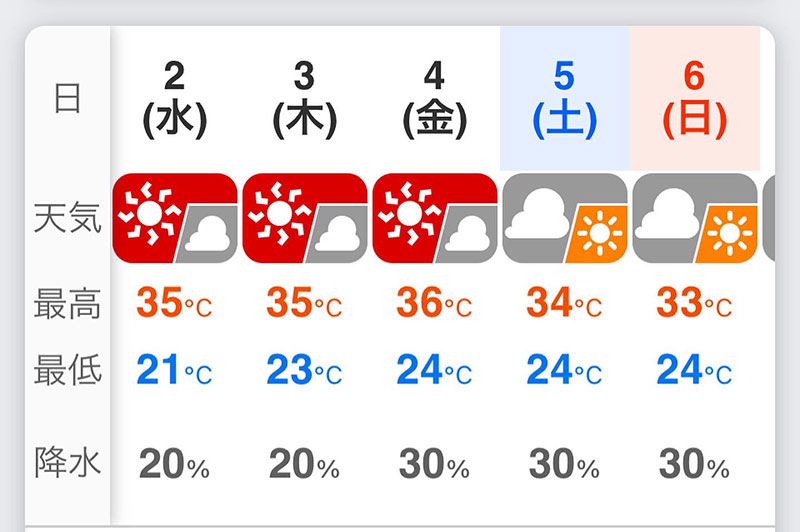Click the 最低 row label
The width and height of the screenshot is (800, 532).
tap(67, 371)
